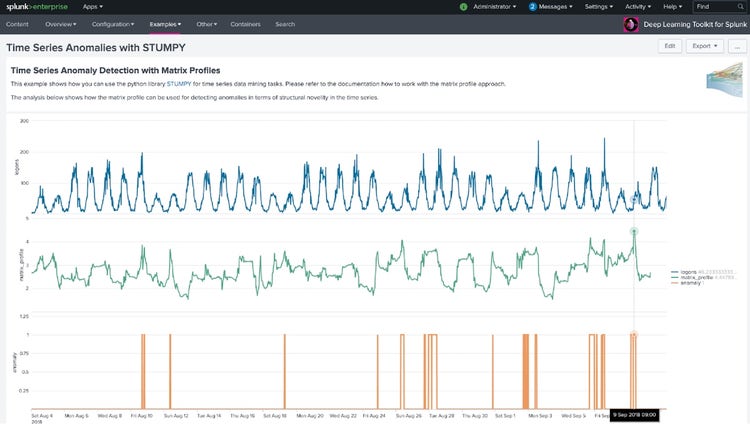The image size is (750, 431).
Task: Click the Deep Learning Toolkit app icon
Action: [x=631, y=24]
